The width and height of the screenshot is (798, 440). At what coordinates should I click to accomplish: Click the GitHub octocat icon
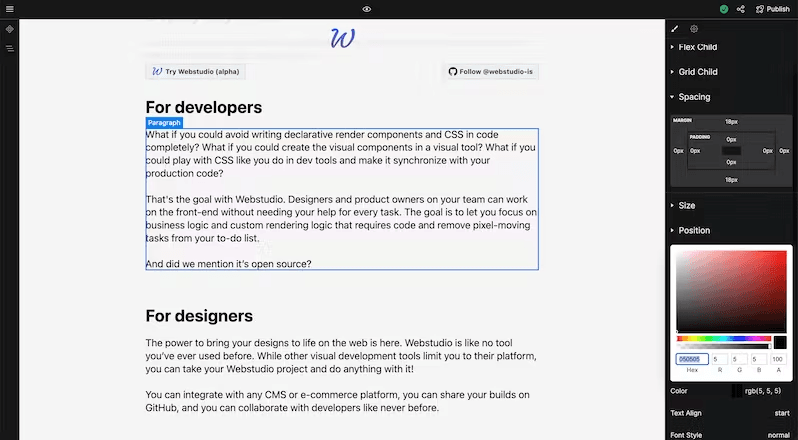click(452, 72)
